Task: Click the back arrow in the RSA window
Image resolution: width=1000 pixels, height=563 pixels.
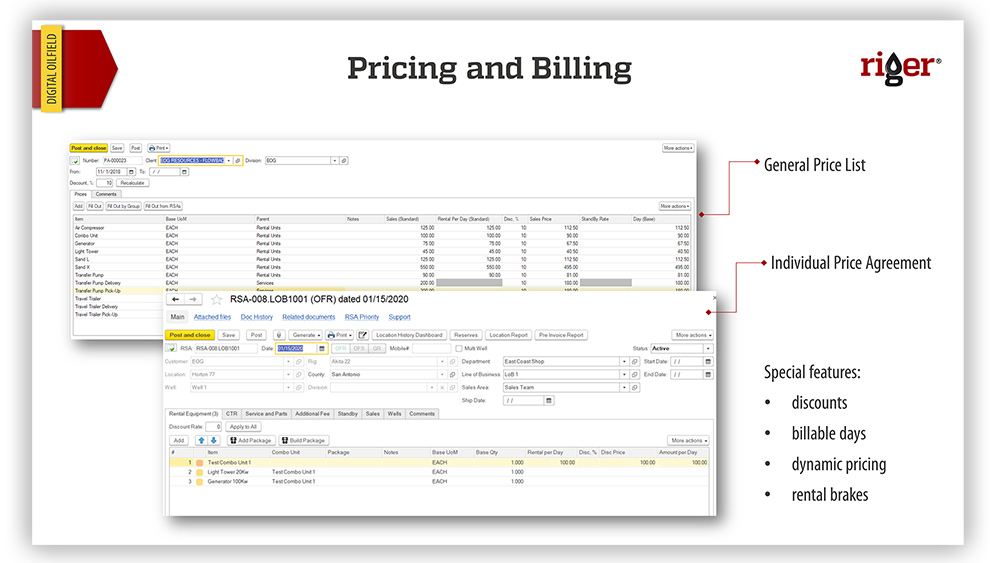Action: coord(176,299)
